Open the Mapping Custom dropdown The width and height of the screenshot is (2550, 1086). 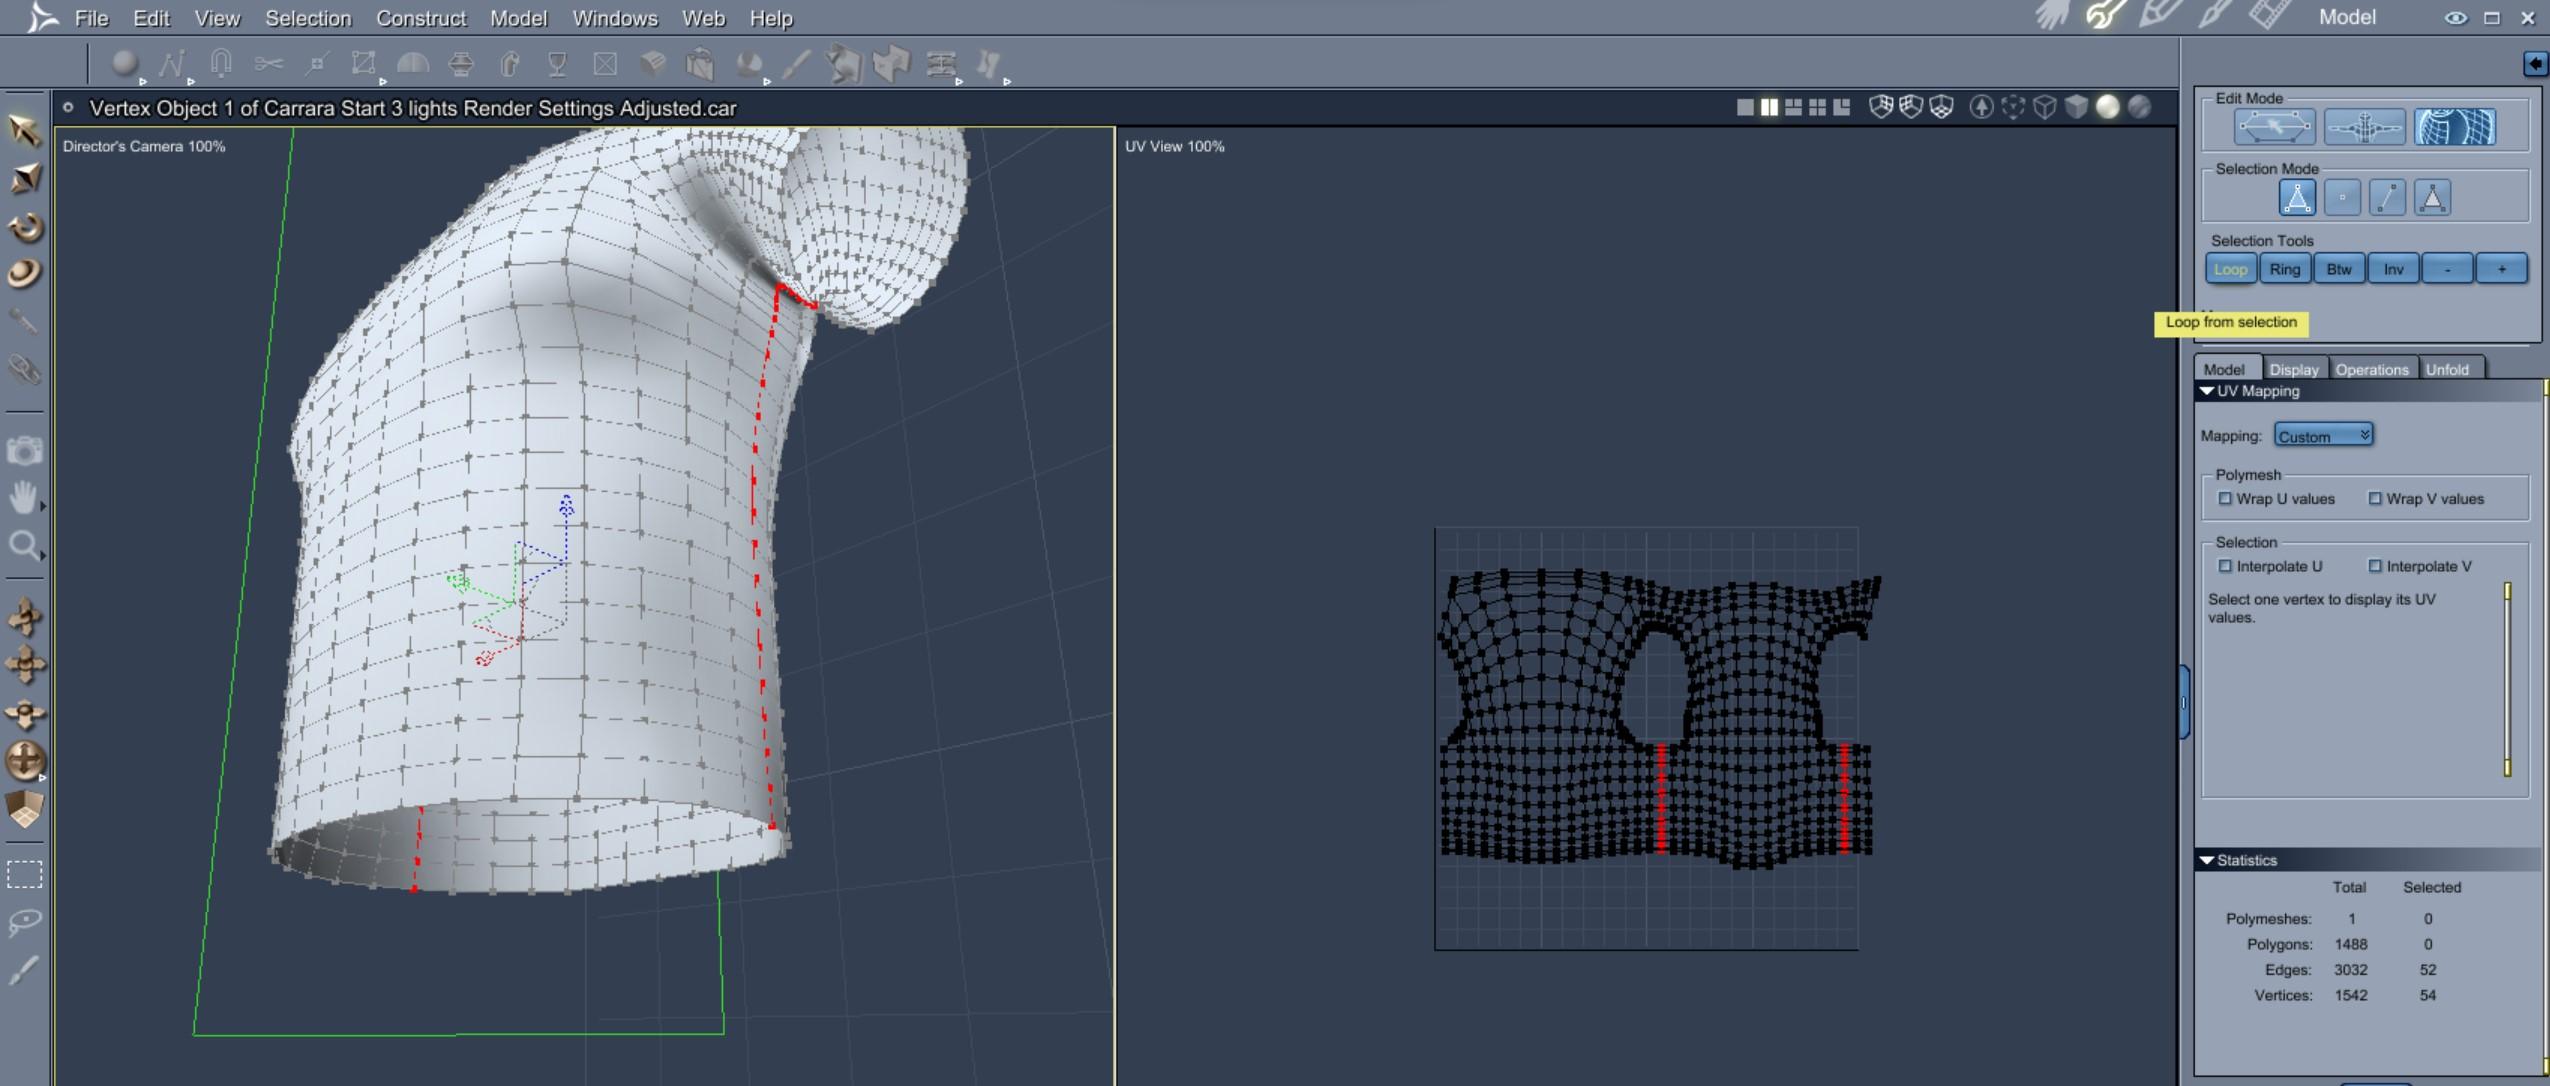[x=2322, y=436]
